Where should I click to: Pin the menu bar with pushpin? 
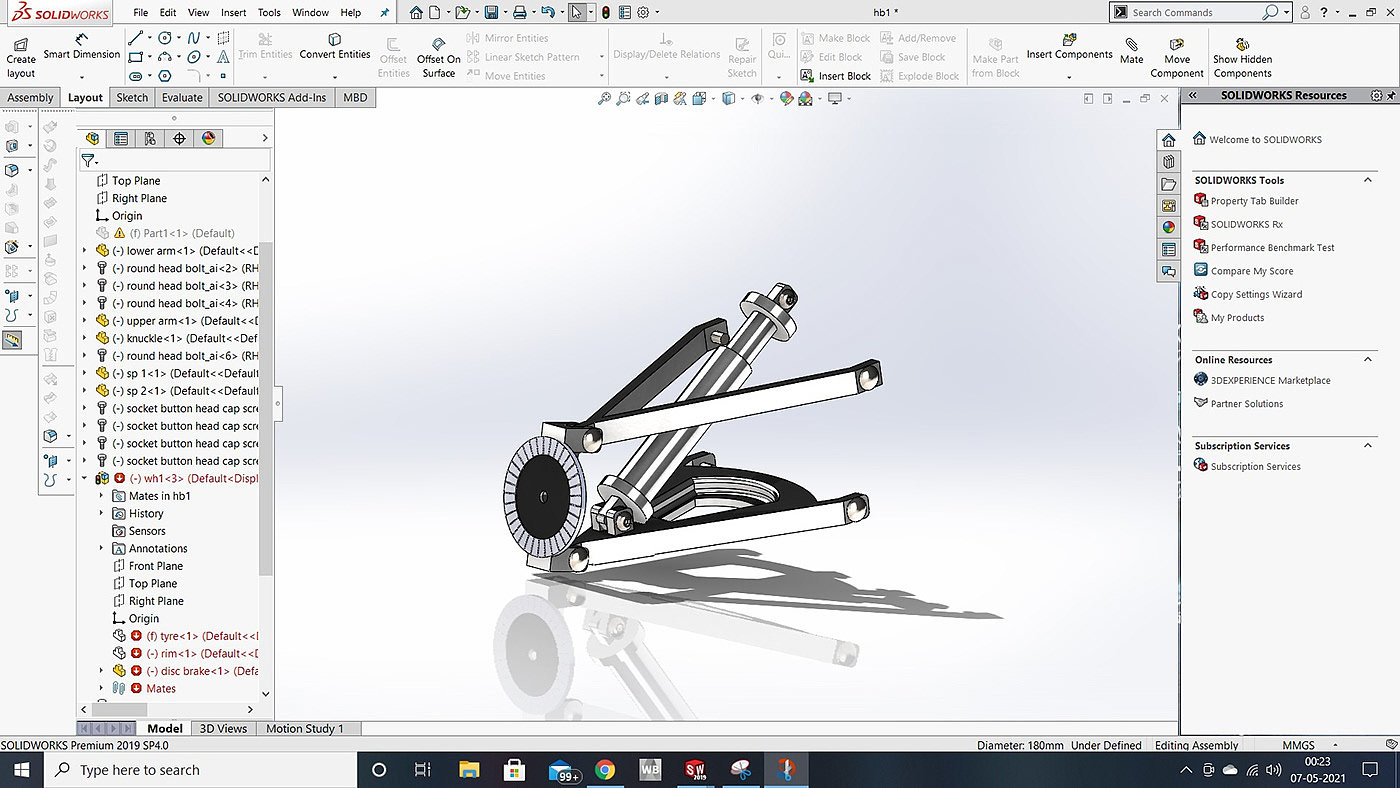(386, 13)
